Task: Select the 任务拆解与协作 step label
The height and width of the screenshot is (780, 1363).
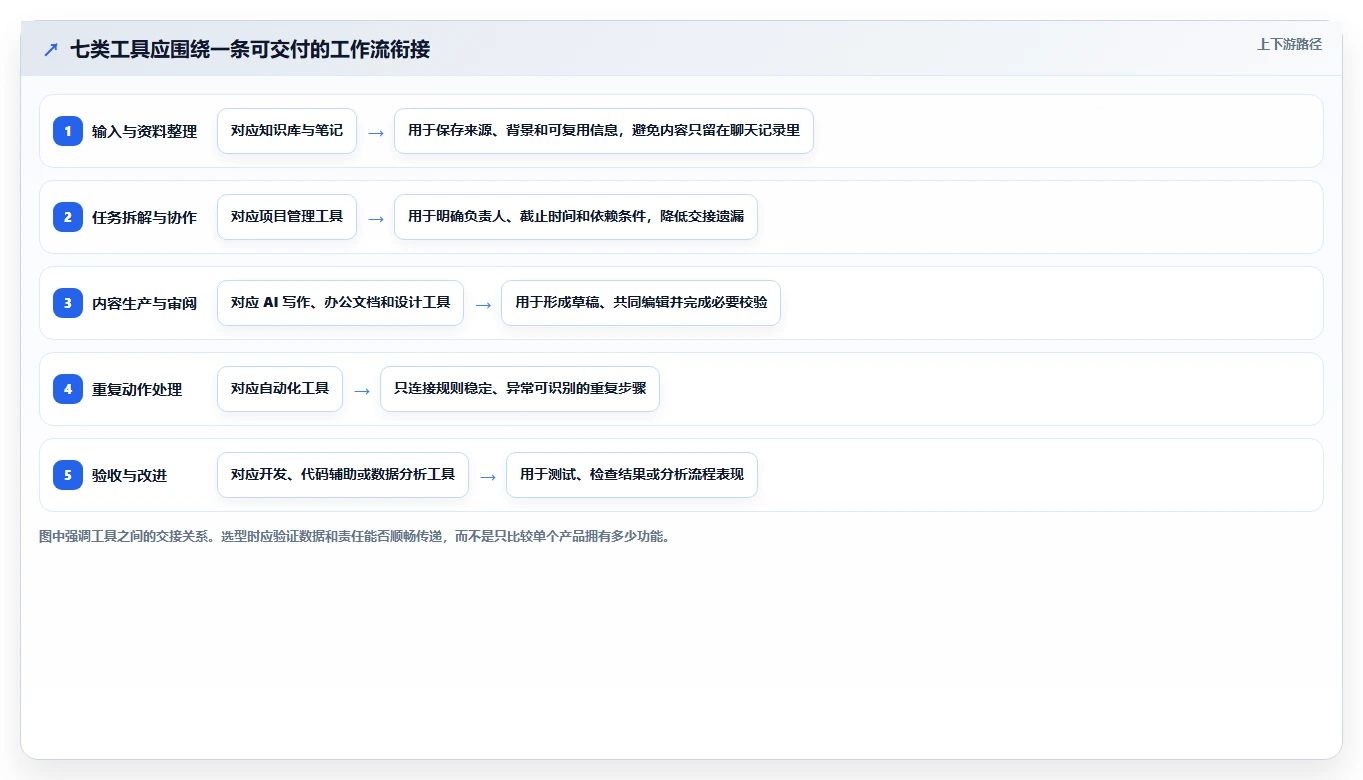Action: click(144, 217)
